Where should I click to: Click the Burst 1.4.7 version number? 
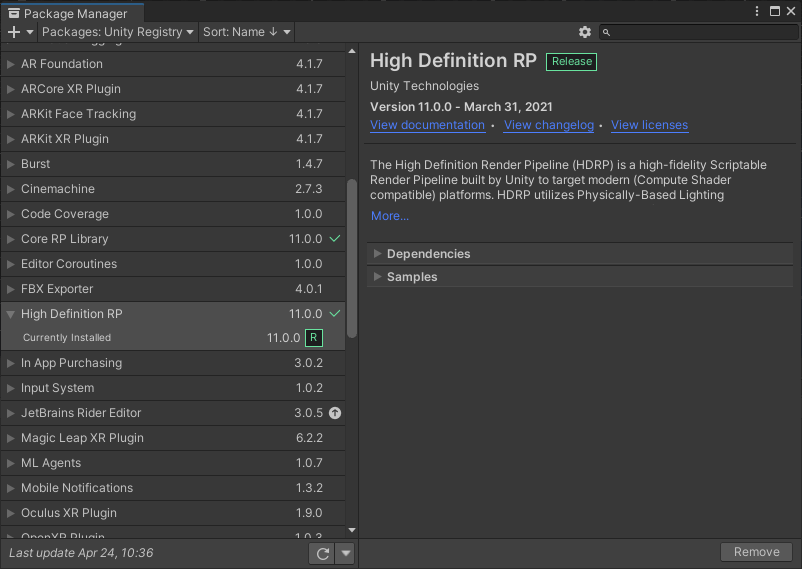309,164
